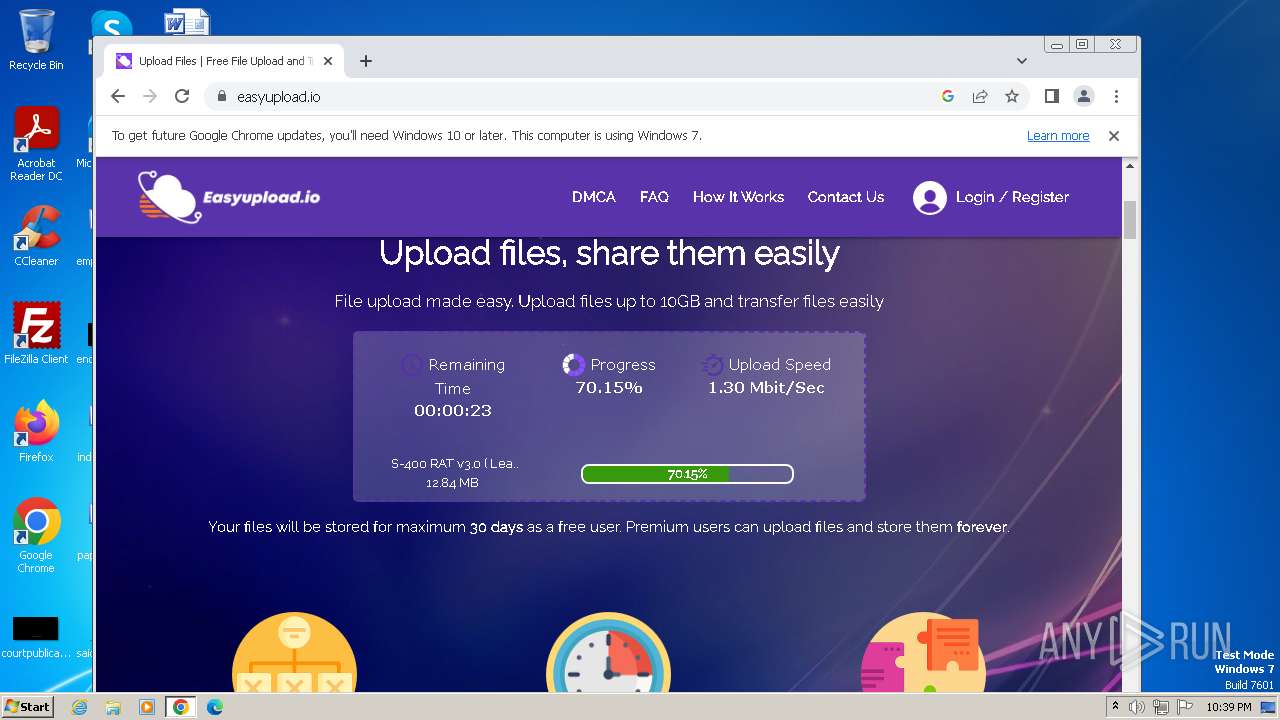Click the Remaining Time clock icon
Image resolution: width=1280 pixels, height=720 pixels.
coord(411,365)
